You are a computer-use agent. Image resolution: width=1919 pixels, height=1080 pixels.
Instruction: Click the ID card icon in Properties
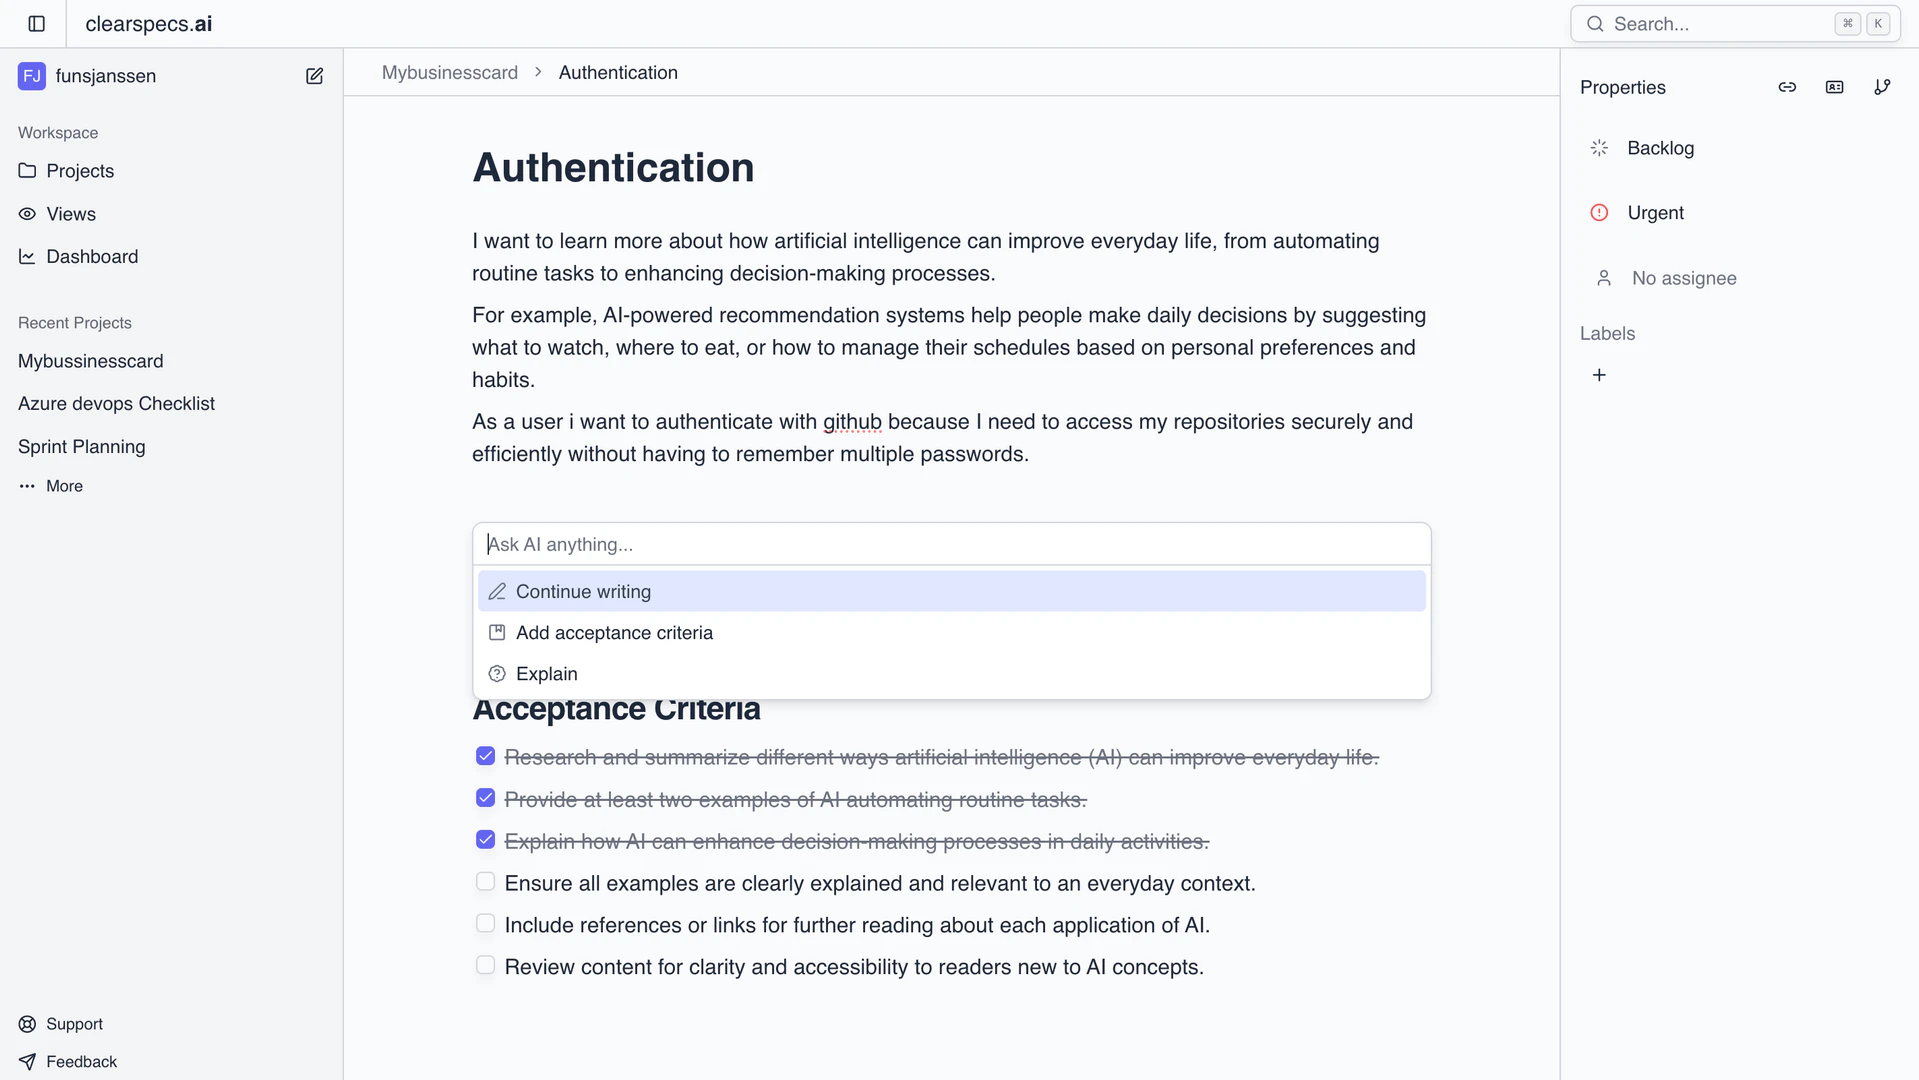[x=1834, y=88]
